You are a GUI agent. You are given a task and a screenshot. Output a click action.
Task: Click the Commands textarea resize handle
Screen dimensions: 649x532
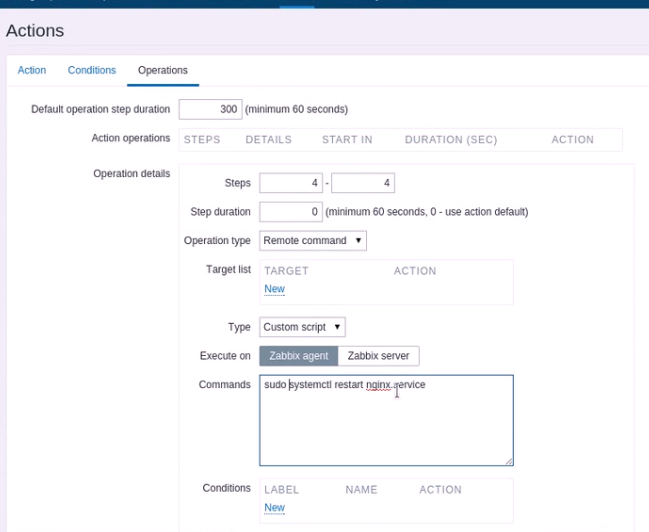coord(509,461)
